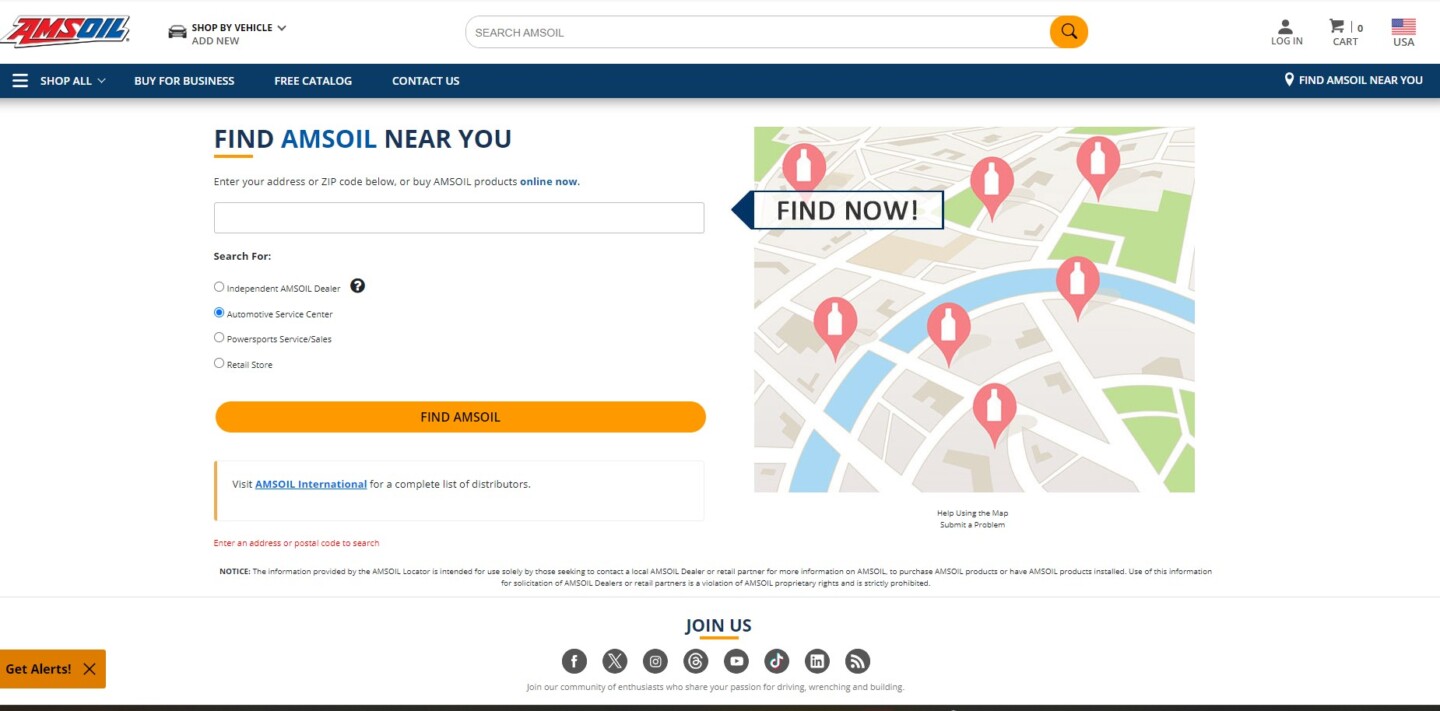The width and height of the screenshot is (1440, 711).
Task: Dismiss the Get Alerts banner
Action: [x=90, y=669]
